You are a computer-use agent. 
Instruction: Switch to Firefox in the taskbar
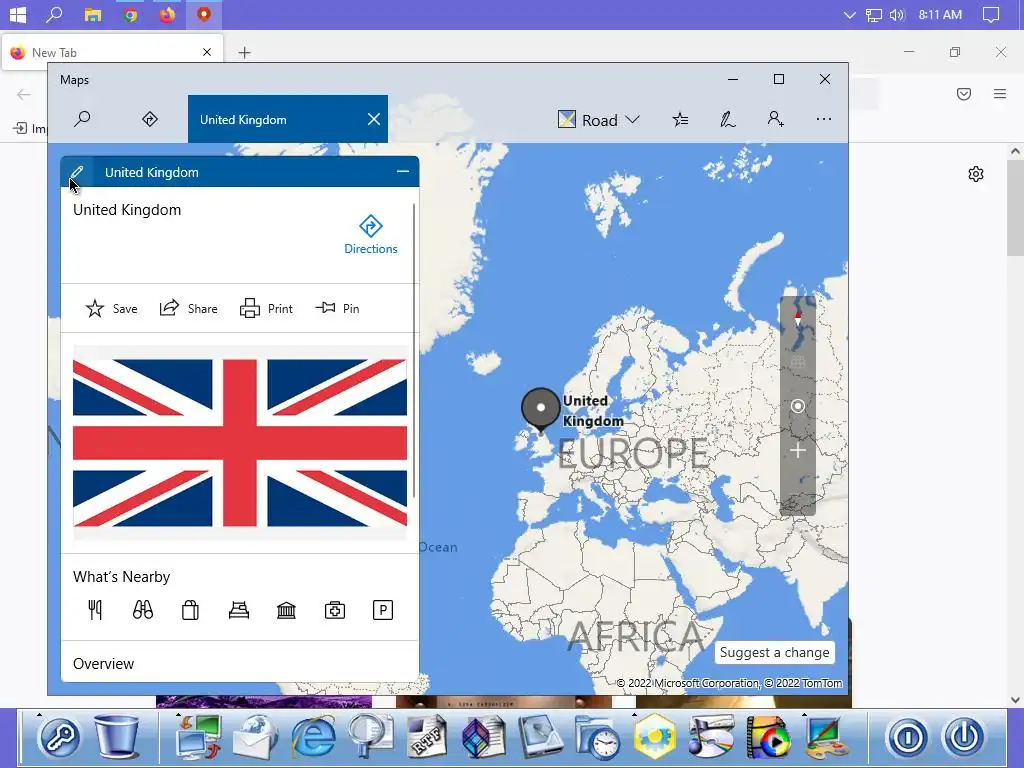167,14
